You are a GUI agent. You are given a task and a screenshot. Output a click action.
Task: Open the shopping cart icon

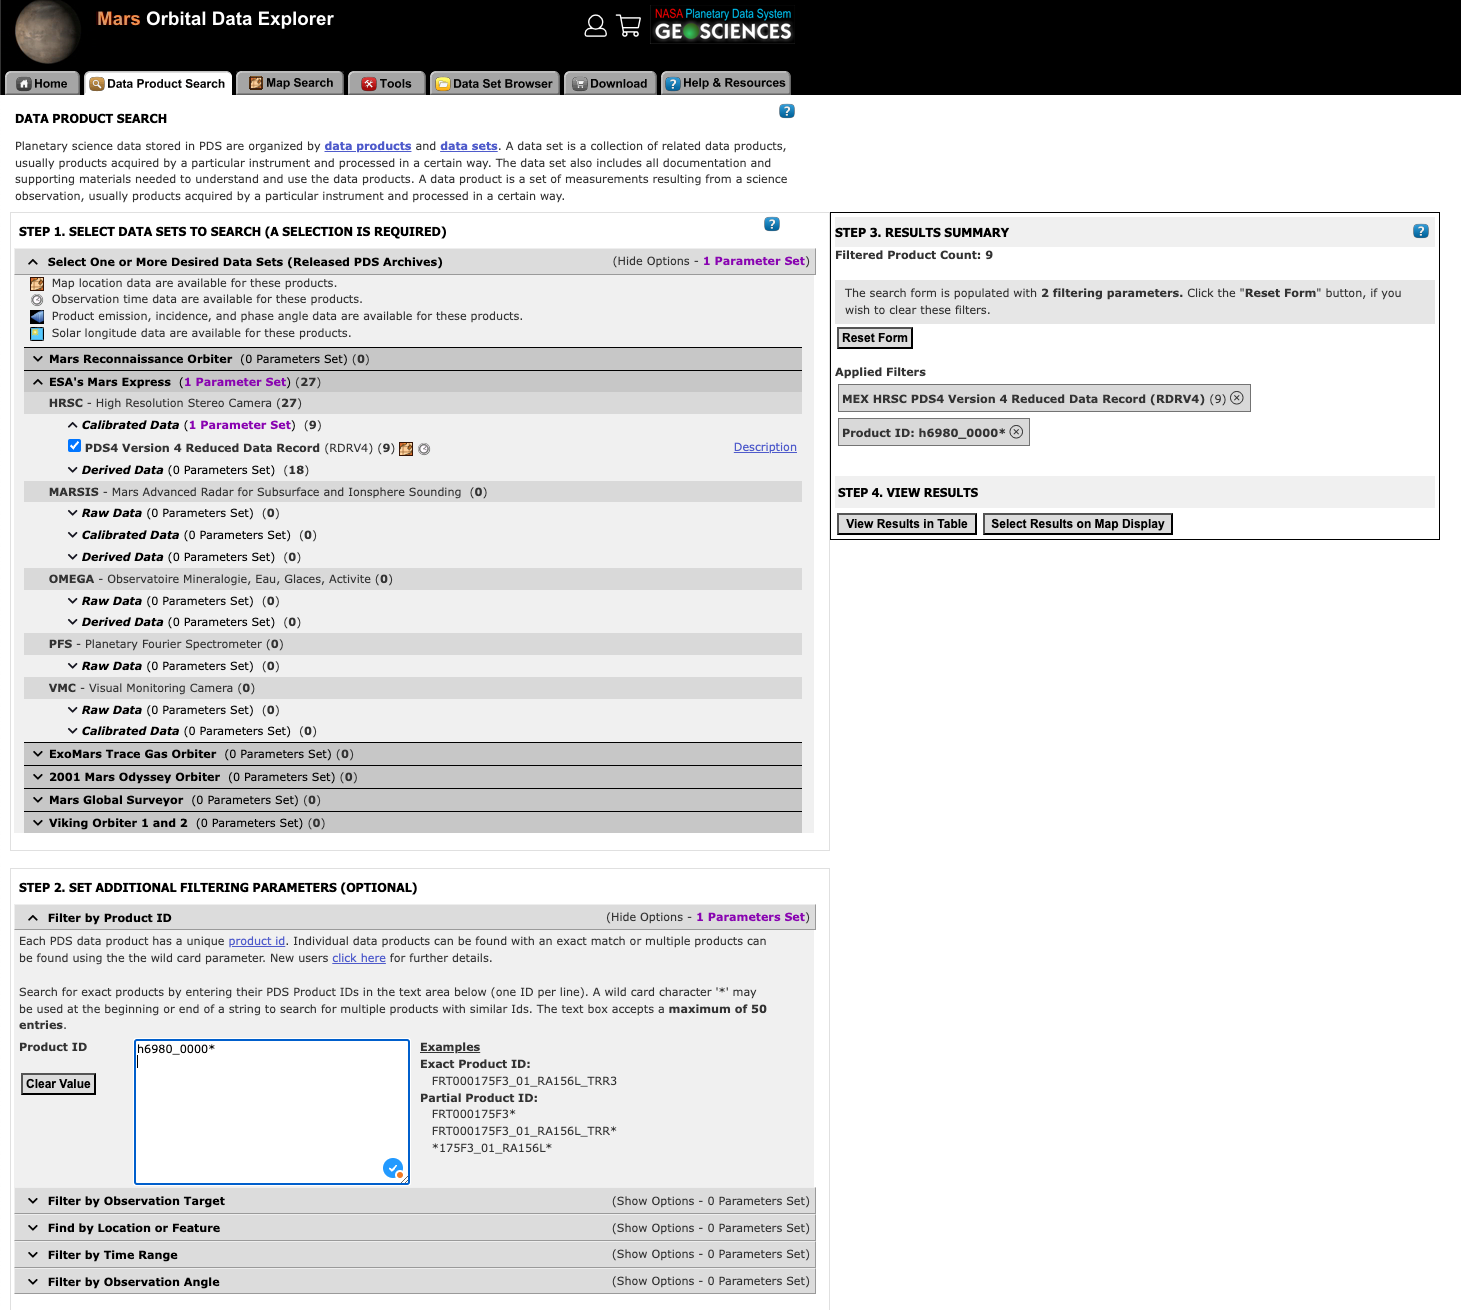tap(629, 26)
